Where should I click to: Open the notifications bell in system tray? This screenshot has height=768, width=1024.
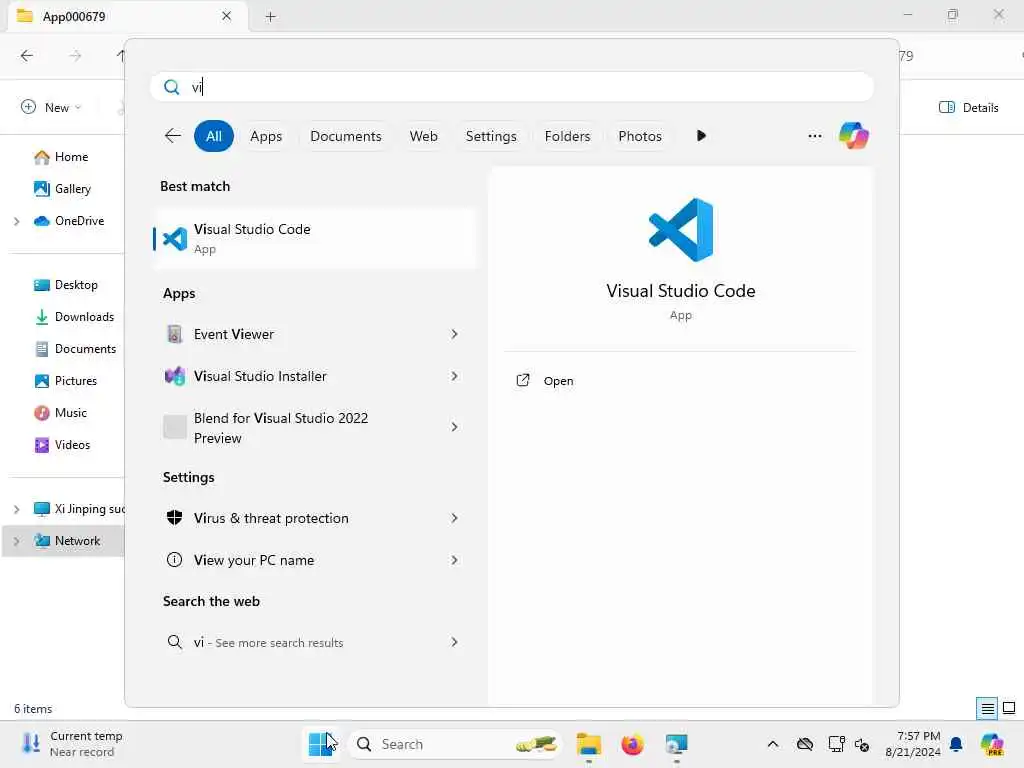956,744
